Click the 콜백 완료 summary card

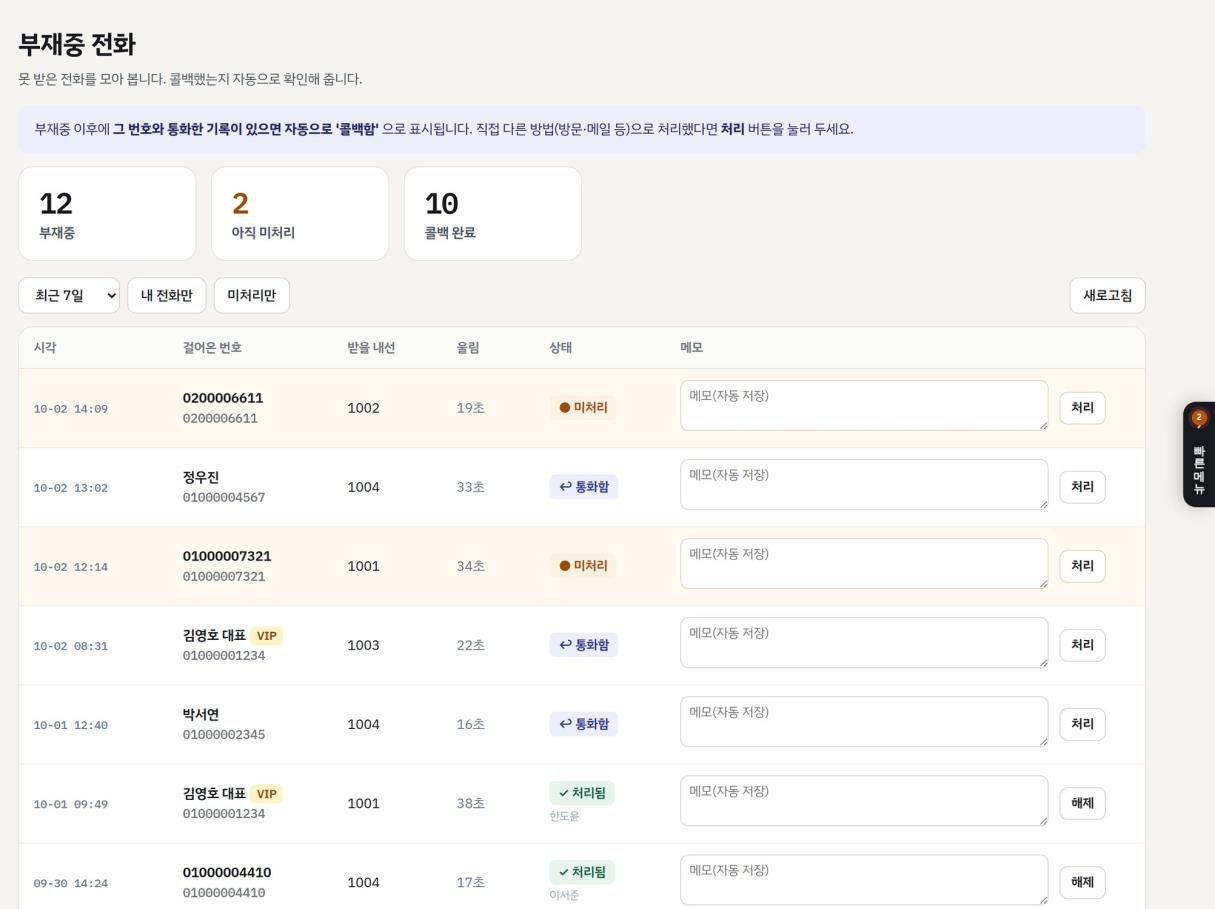tap(493, 214)
